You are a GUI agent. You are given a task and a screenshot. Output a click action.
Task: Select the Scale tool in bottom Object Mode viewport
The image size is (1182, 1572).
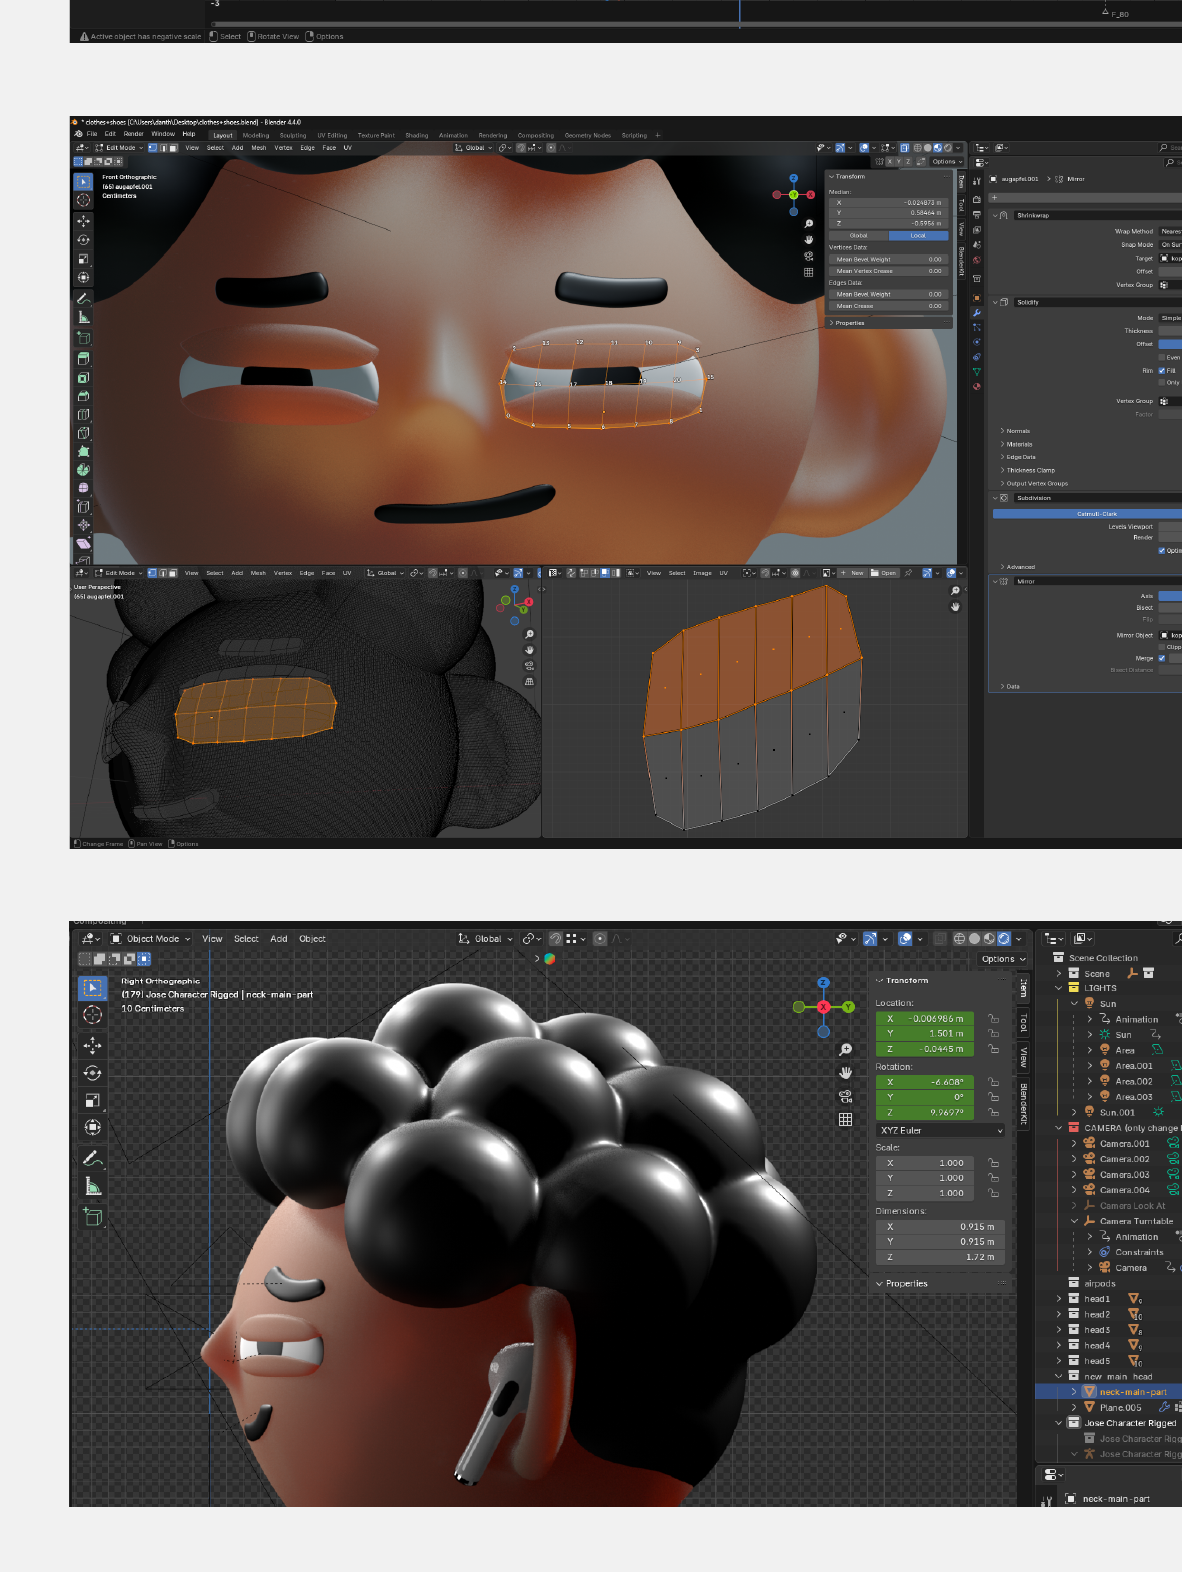point(92,1100)
